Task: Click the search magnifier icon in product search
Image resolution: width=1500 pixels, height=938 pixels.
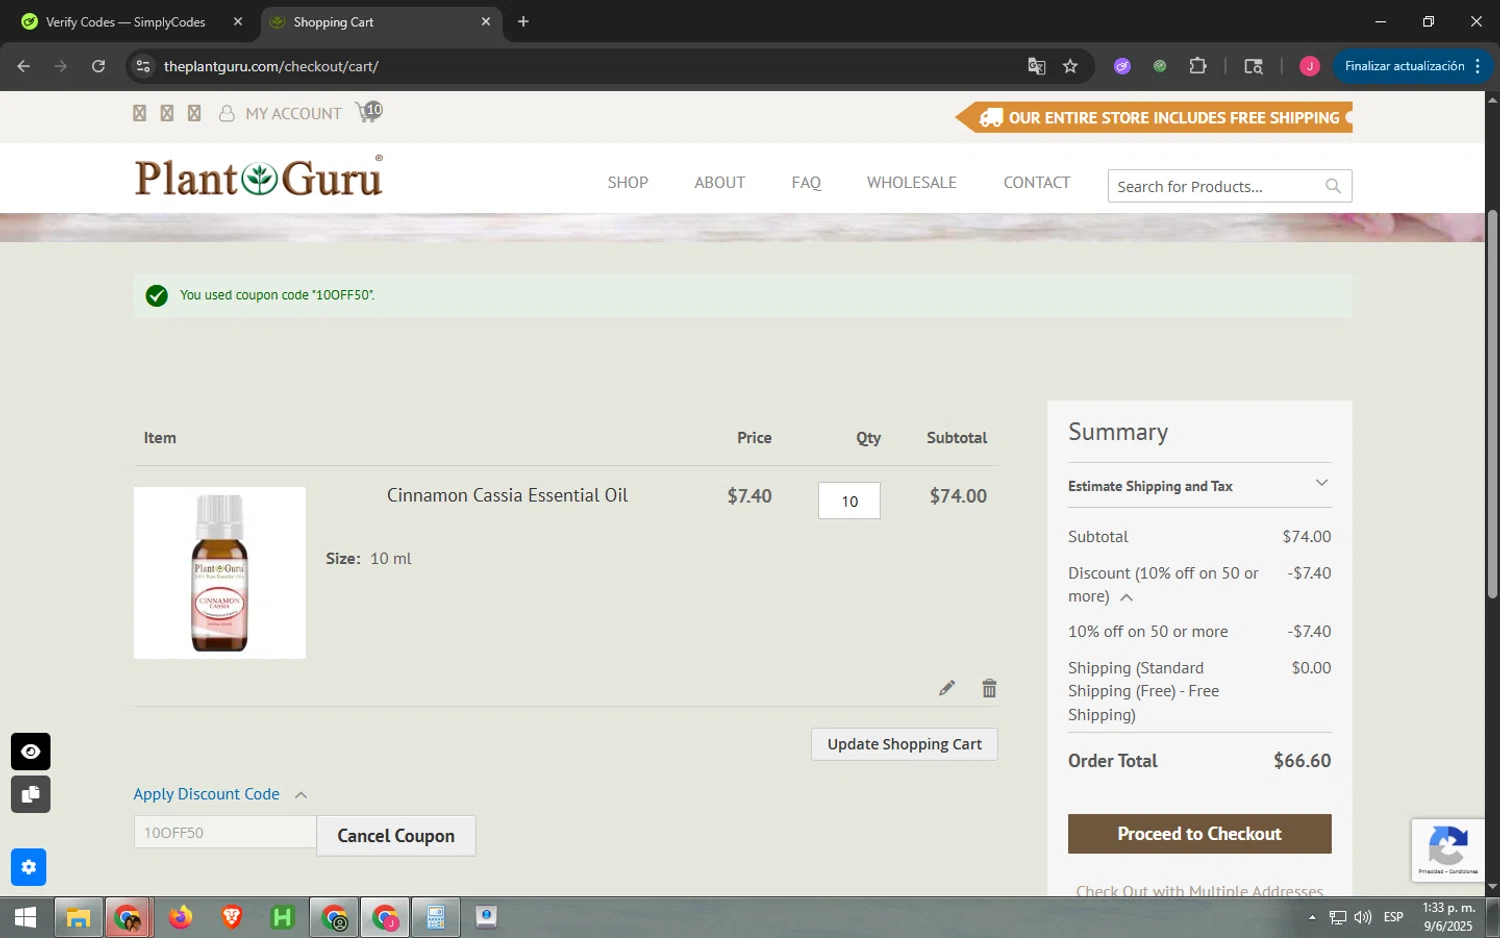Action: tap(1333, 186)
